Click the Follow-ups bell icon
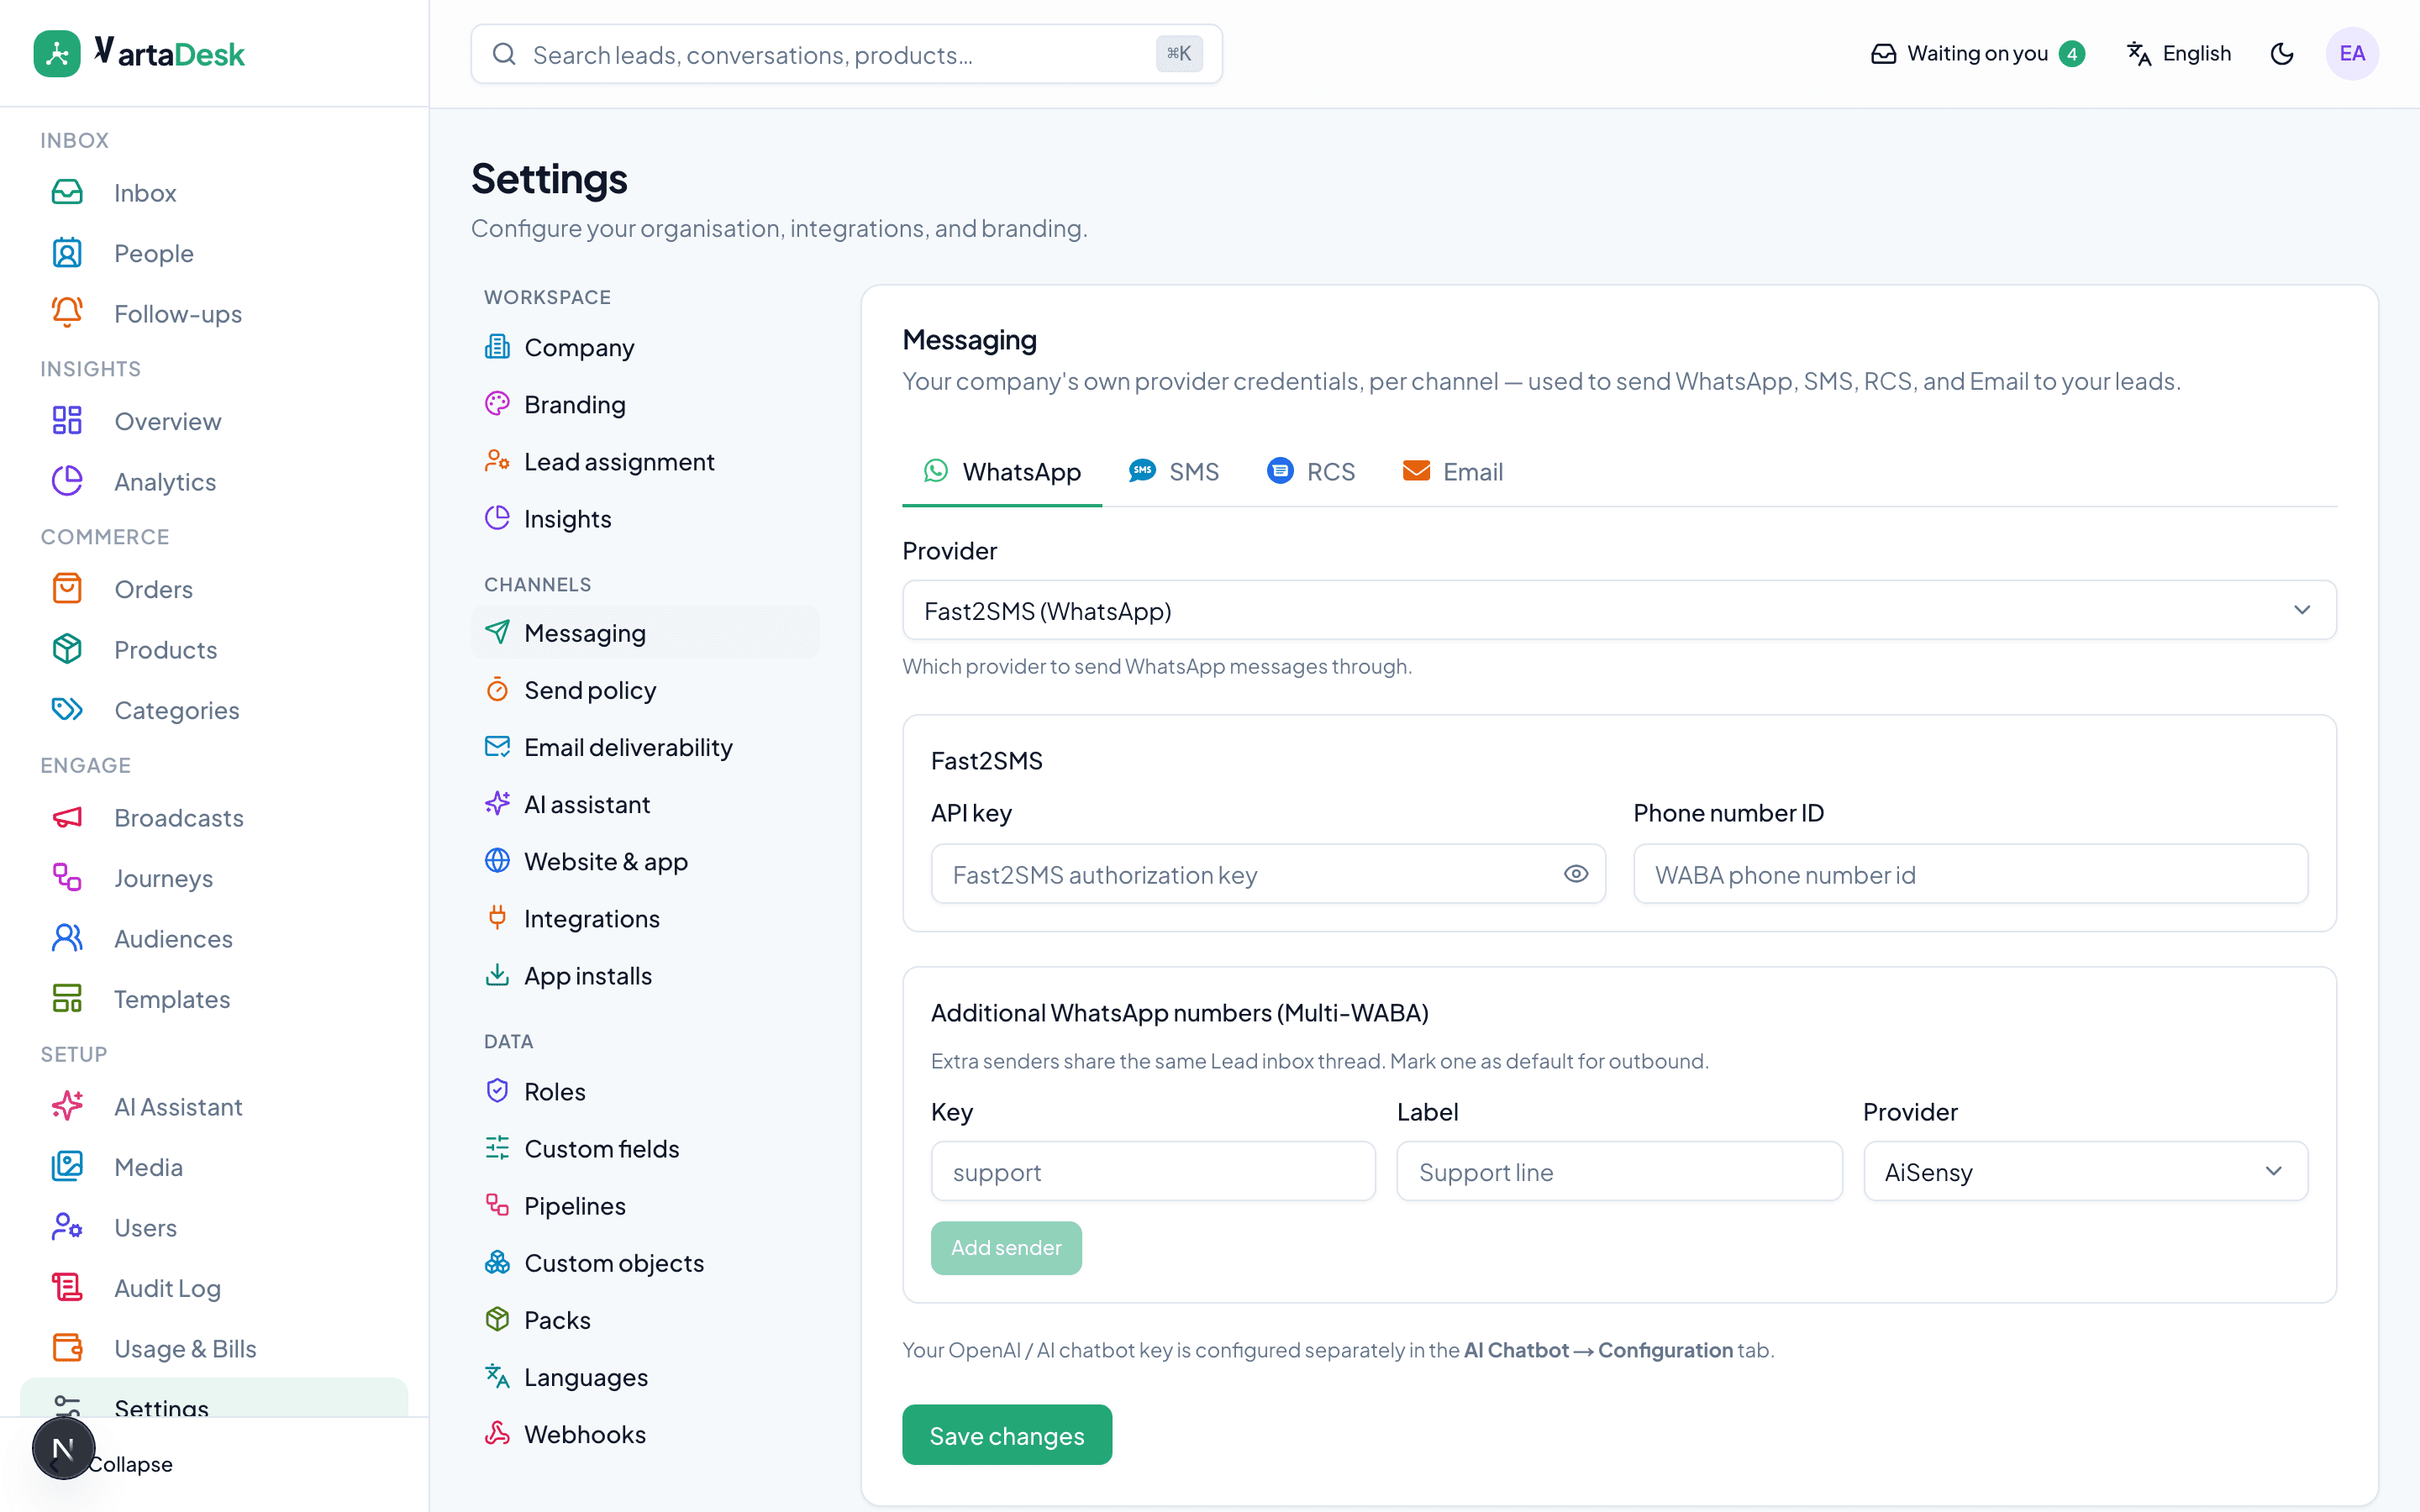2420x1512 pixels. 67,313
